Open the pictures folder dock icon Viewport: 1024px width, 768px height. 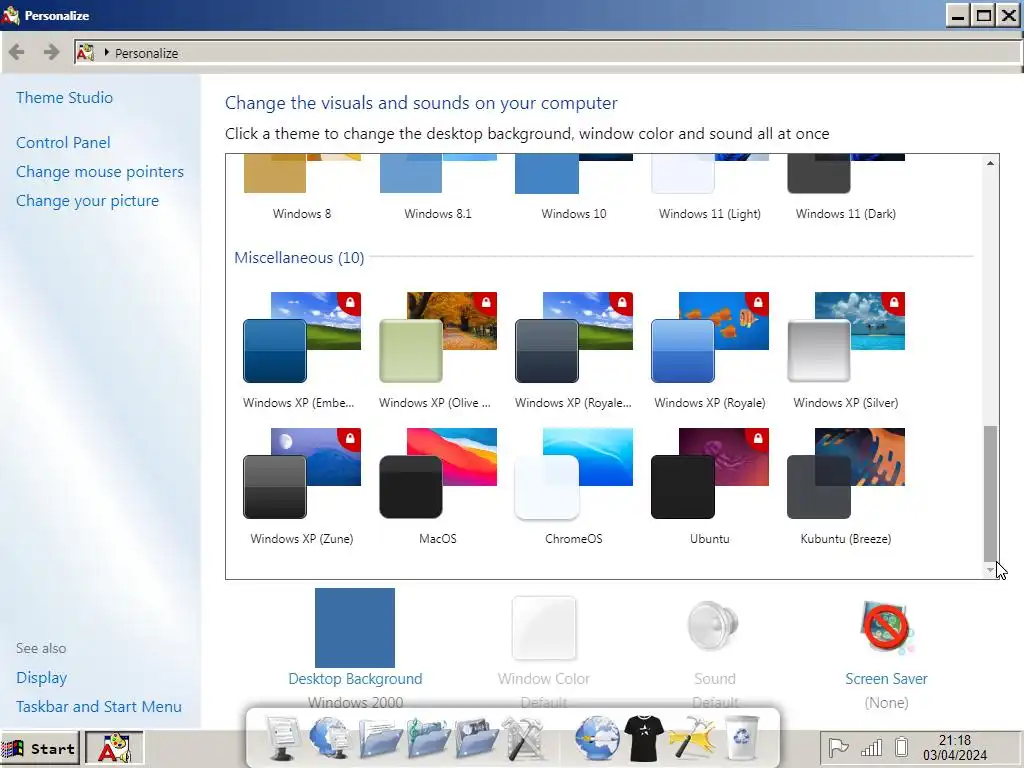point(476,738)
